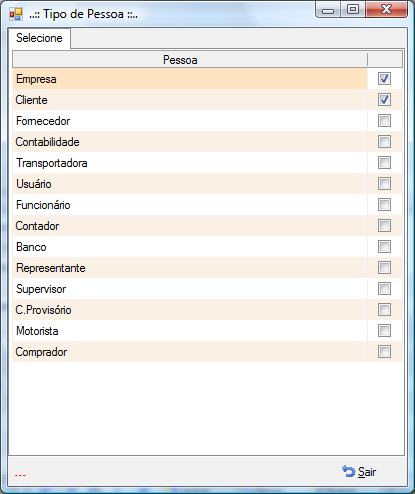Enable the Supervisor checkbox
The height and width of the screenshot is (494, 415).
pos(384,289)
